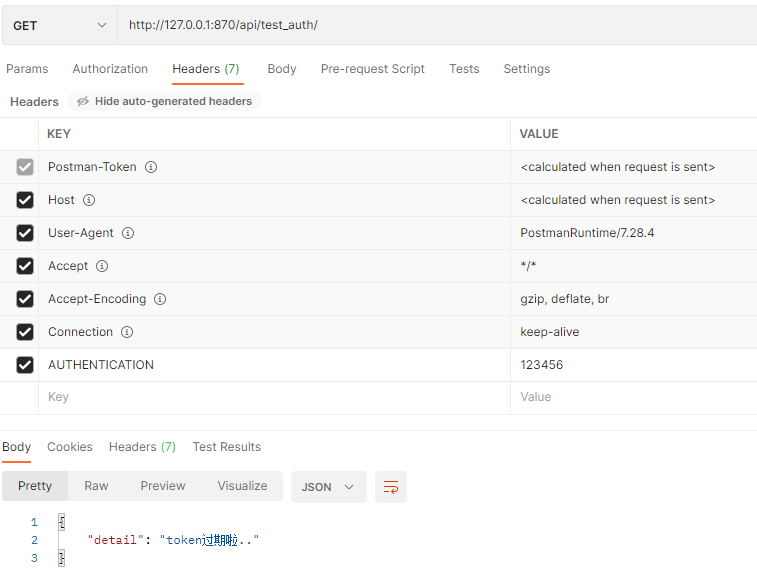Switch to the Authorization tab
The height and width of the screenshot is (584, 757).
(x=110, y=69)
